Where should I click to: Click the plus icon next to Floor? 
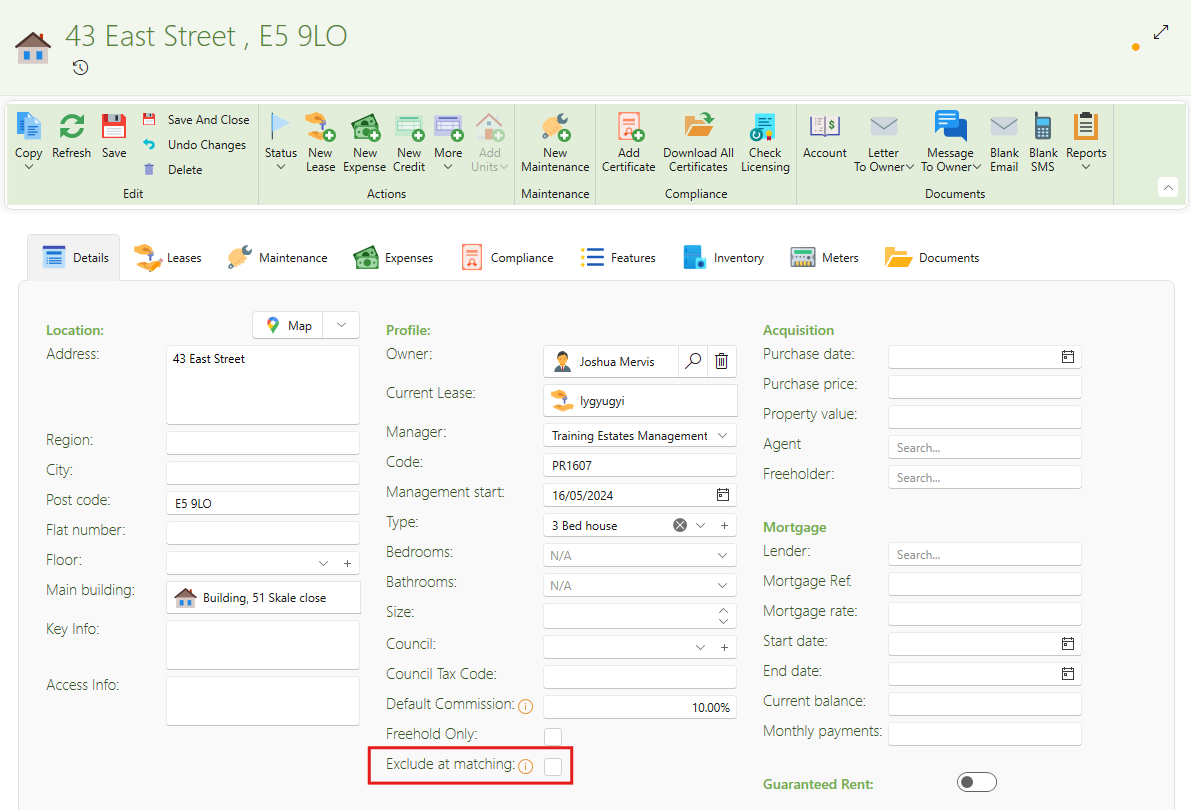point(347,563)
